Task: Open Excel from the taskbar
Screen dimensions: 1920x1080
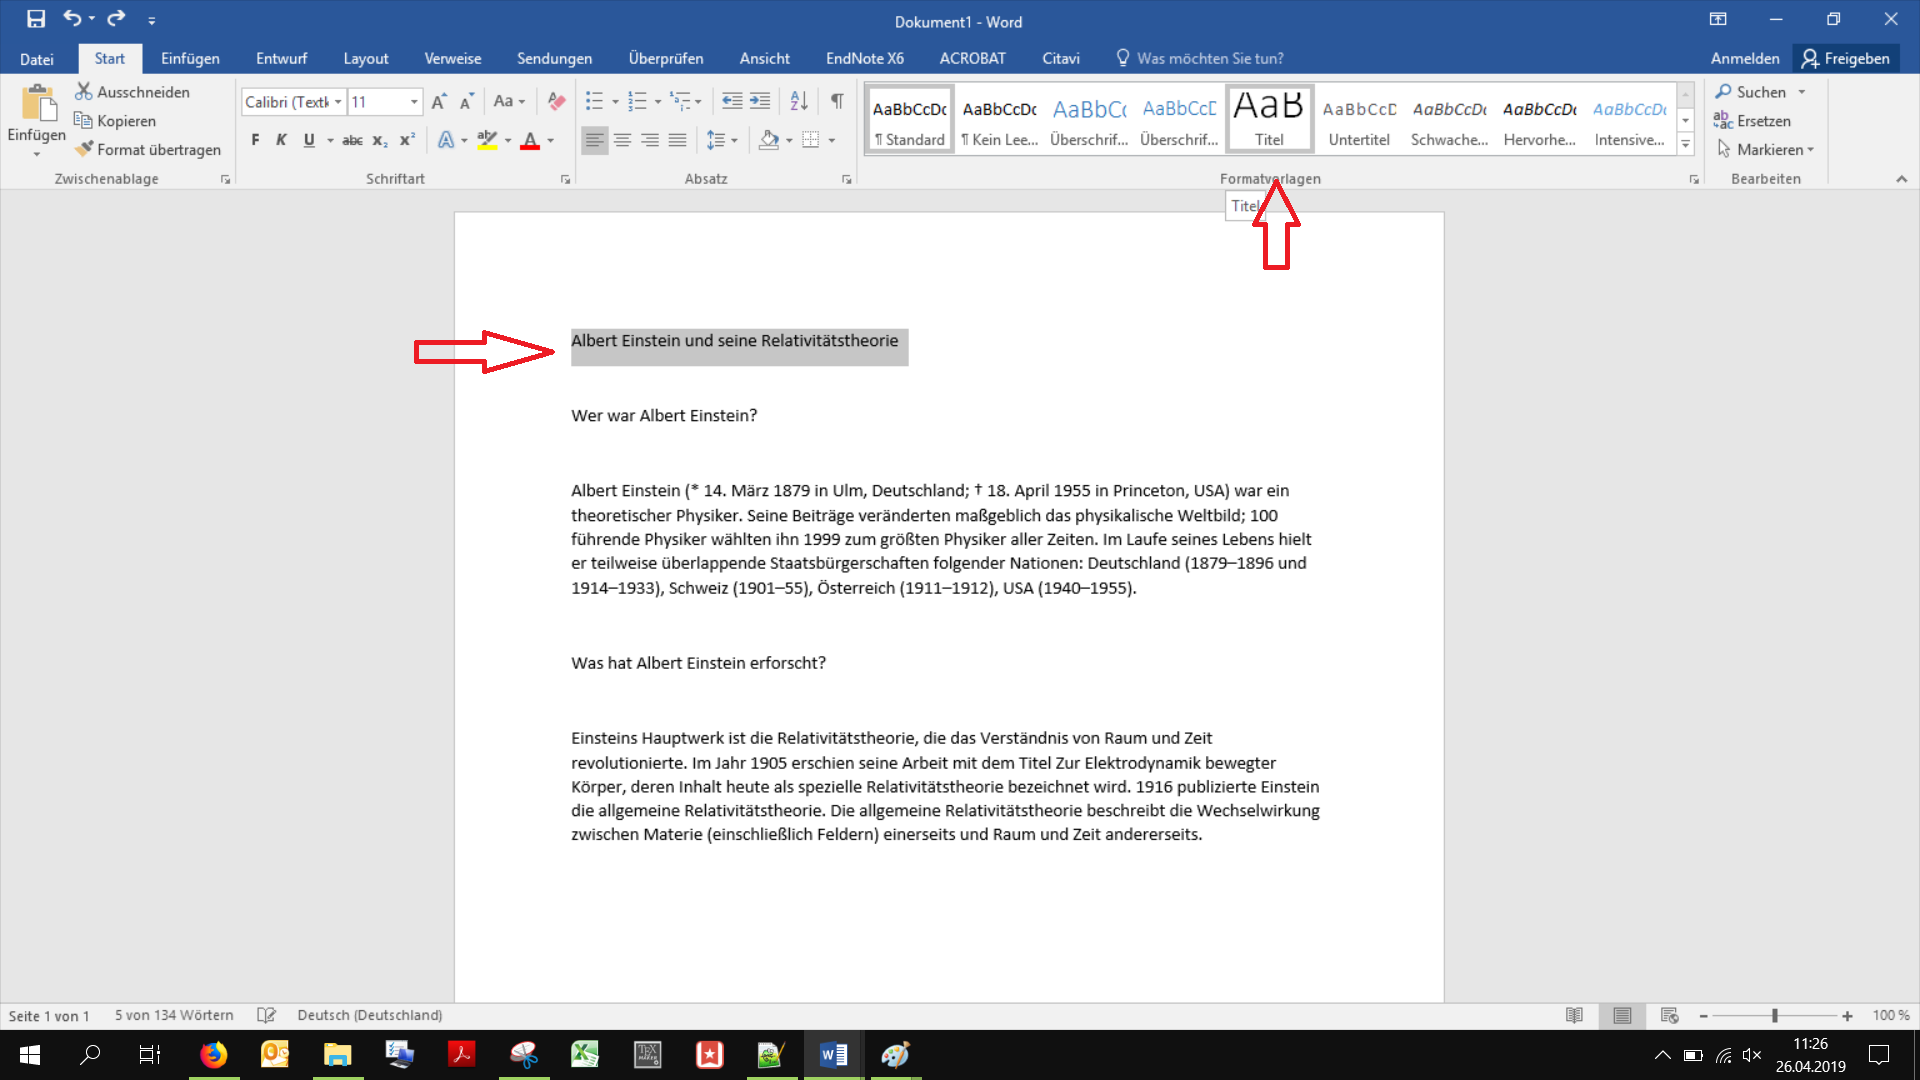Action: (585, 1055)
